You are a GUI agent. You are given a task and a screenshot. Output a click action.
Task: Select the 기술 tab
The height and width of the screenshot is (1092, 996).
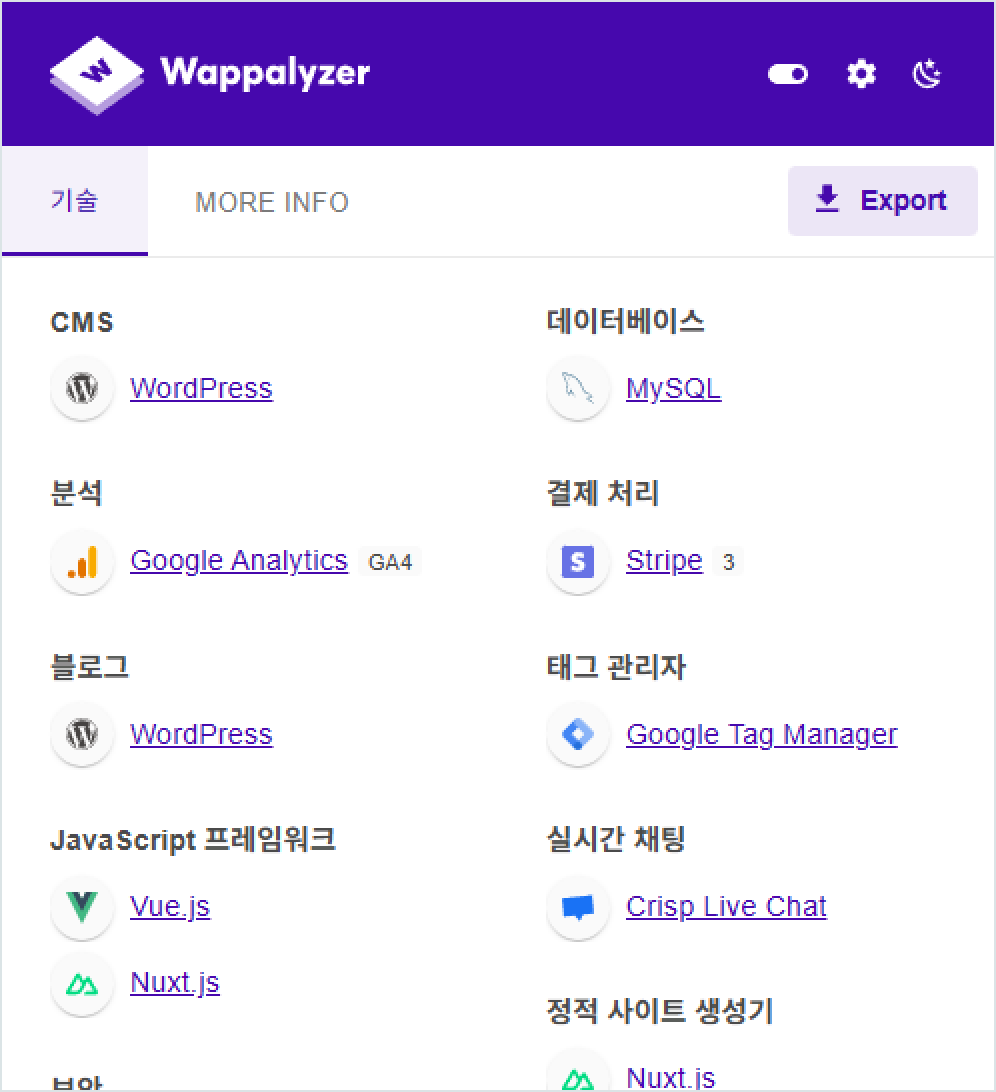pos(75,201)
